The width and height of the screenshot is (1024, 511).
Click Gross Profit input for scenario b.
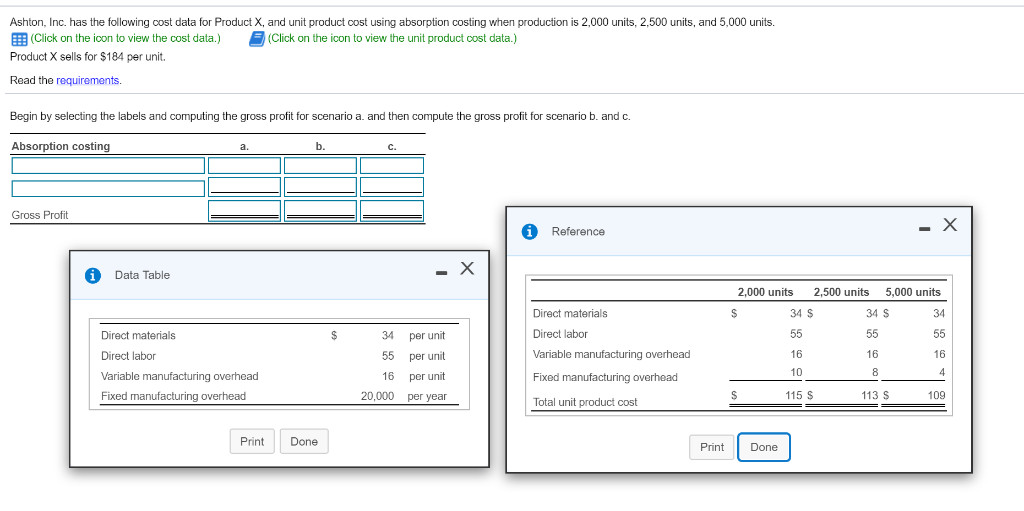point(321,211)
